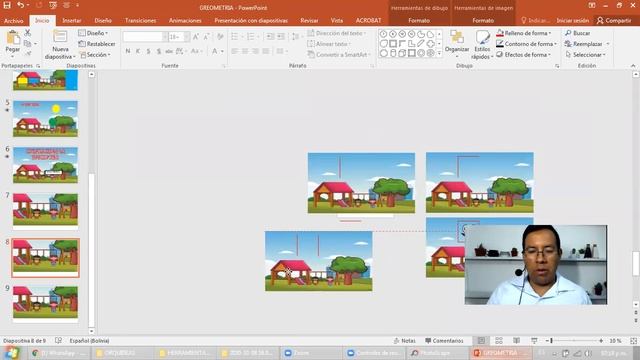Click the Undo arrow icon

point(20,6)
